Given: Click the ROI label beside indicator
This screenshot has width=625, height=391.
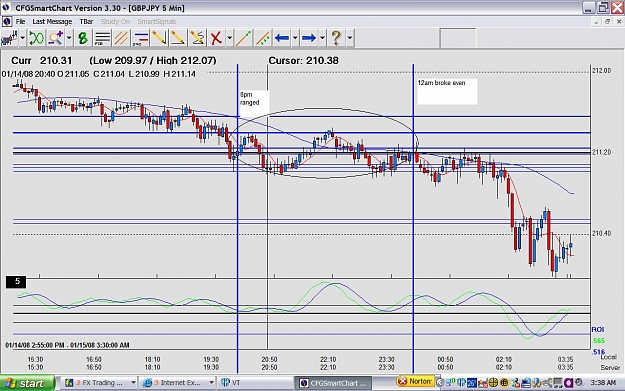Looking at the screenshot, I should point(598,330).
